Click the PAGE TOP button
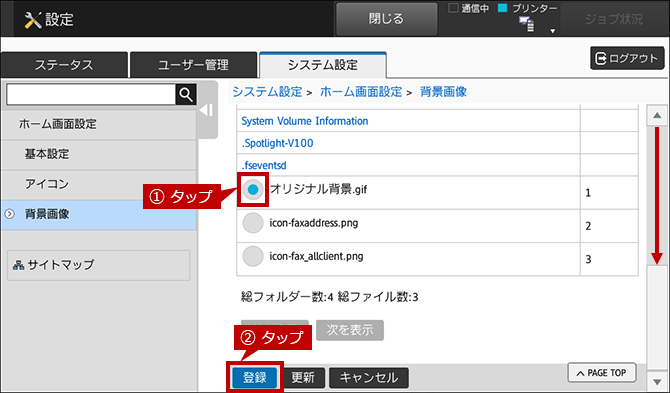Screen dimensions: 670x393 602,373
